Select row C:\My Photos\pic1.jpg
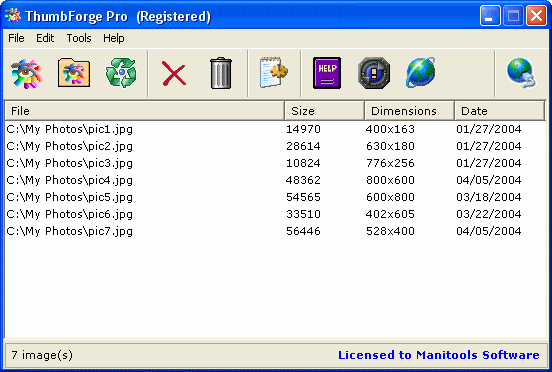The width and height of the screenshot is (552, 372). [x=275, y=129]
